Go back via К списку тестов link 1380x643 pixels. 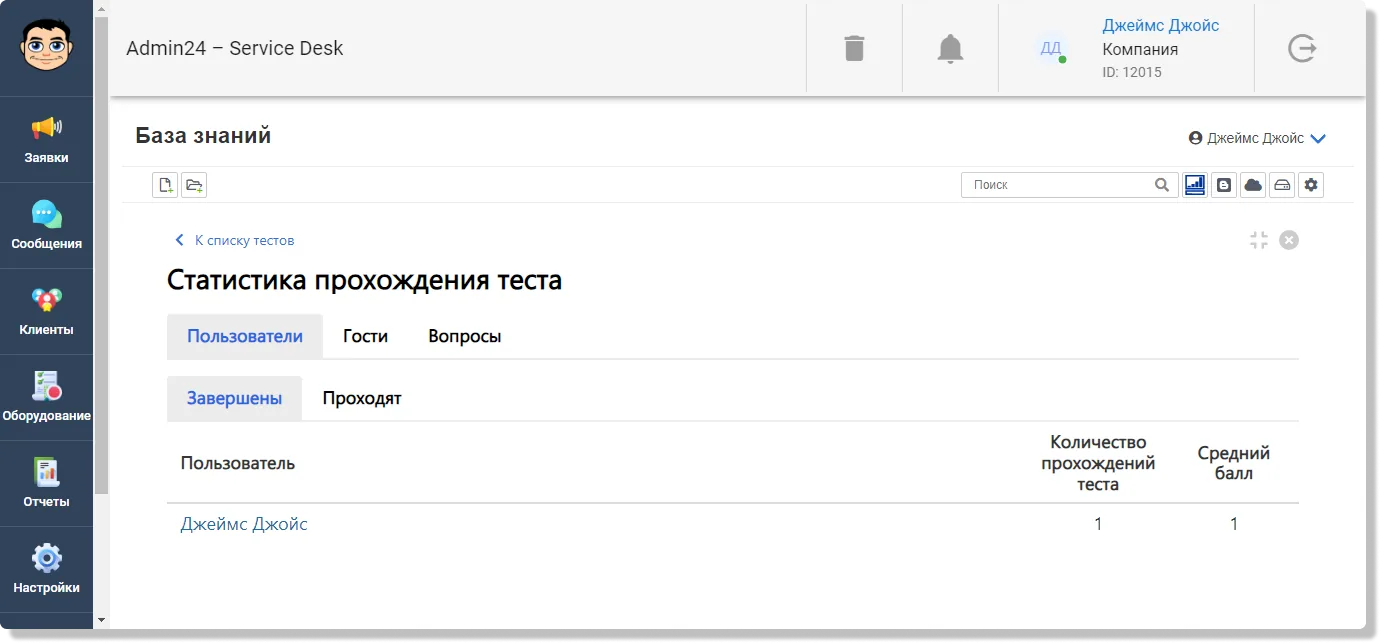235,240
